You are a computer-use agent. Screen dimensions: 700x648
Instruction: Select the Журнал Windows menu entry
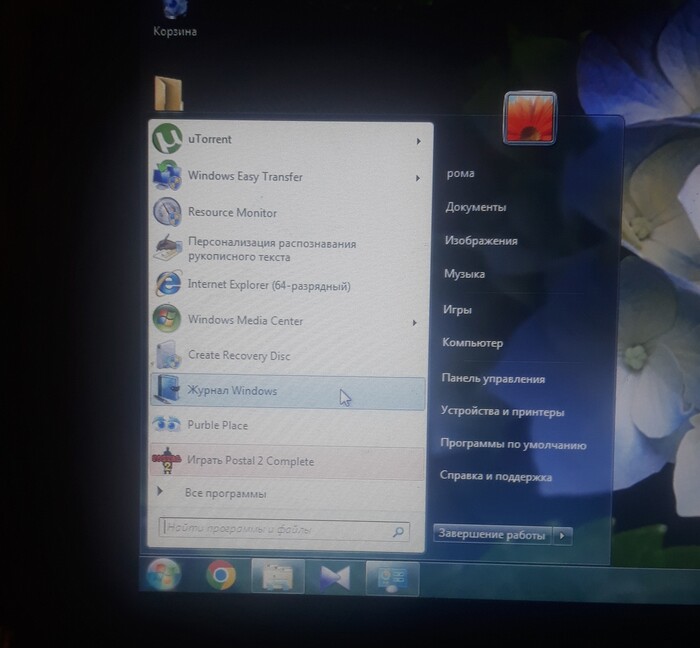click(x=288, y=391)
